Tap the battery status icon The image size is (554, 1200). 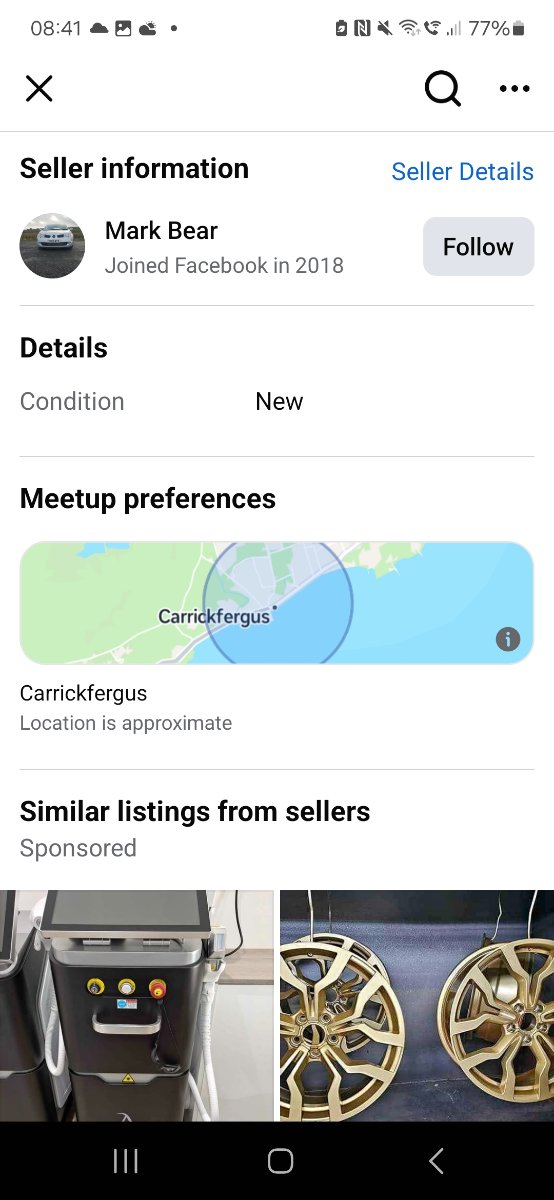point(518,29)
